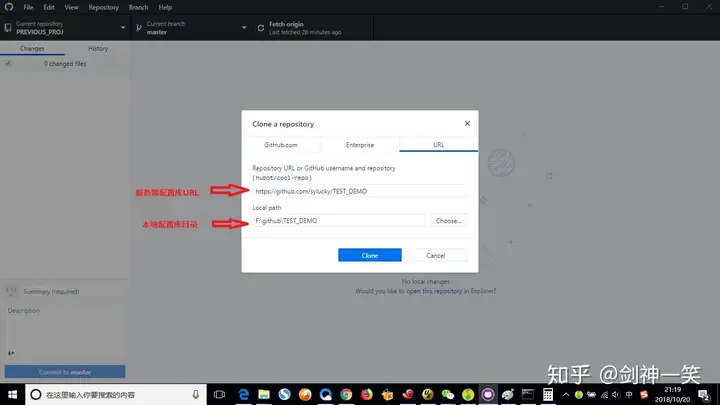
Task: Click the microphone icon in search box
Action: (196, 394)
